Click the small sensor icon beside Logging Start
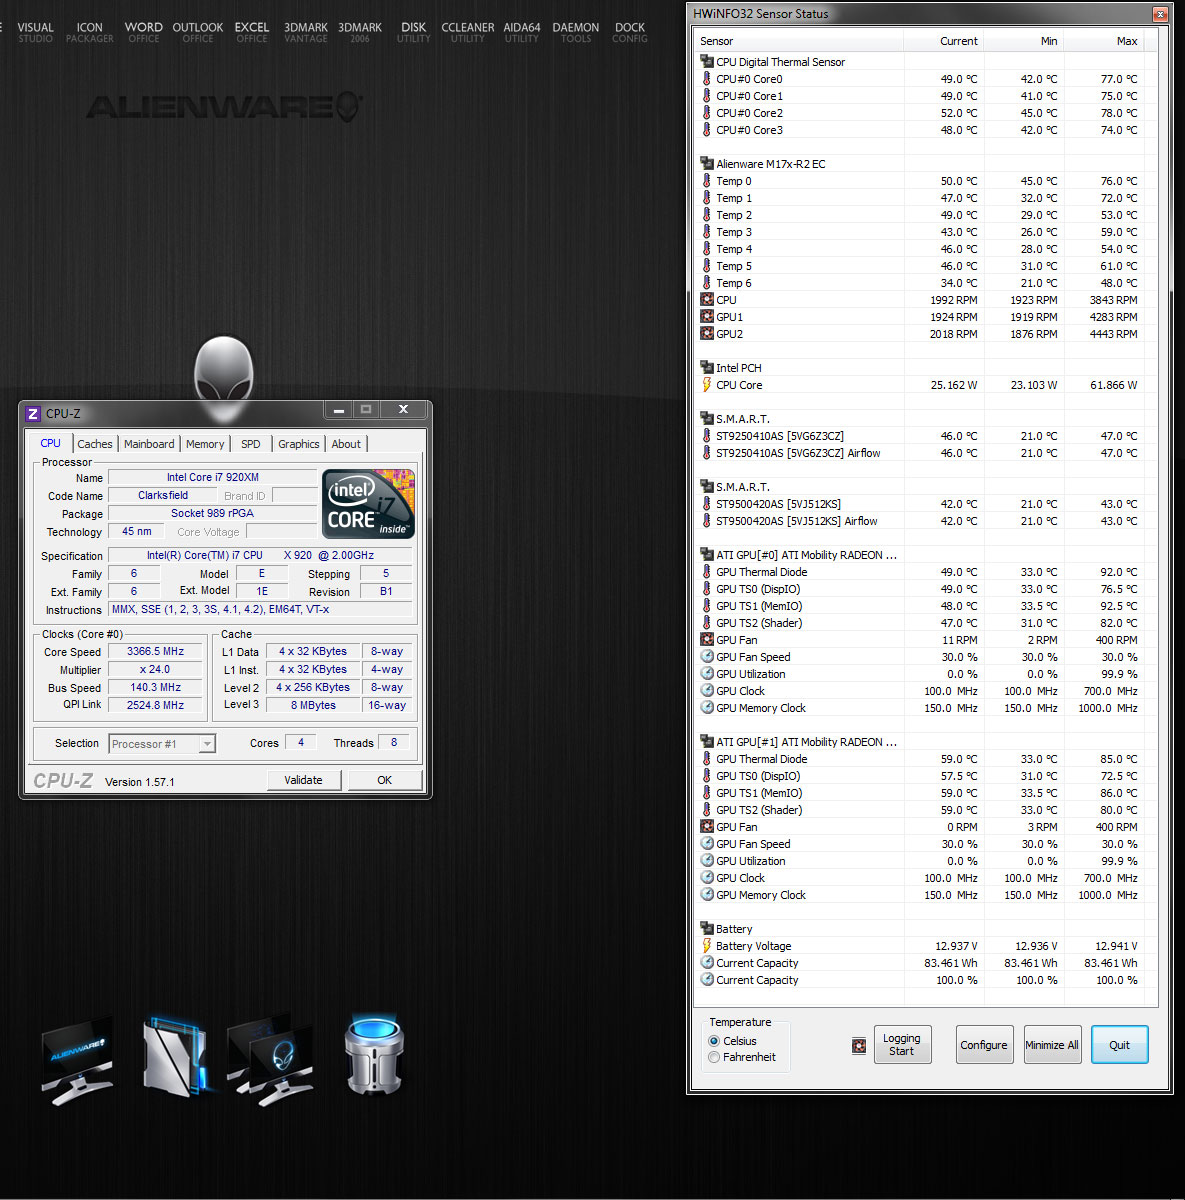Image resolution: width=1185 pixels, height=1200 pixels. (x=859, y=1045)
